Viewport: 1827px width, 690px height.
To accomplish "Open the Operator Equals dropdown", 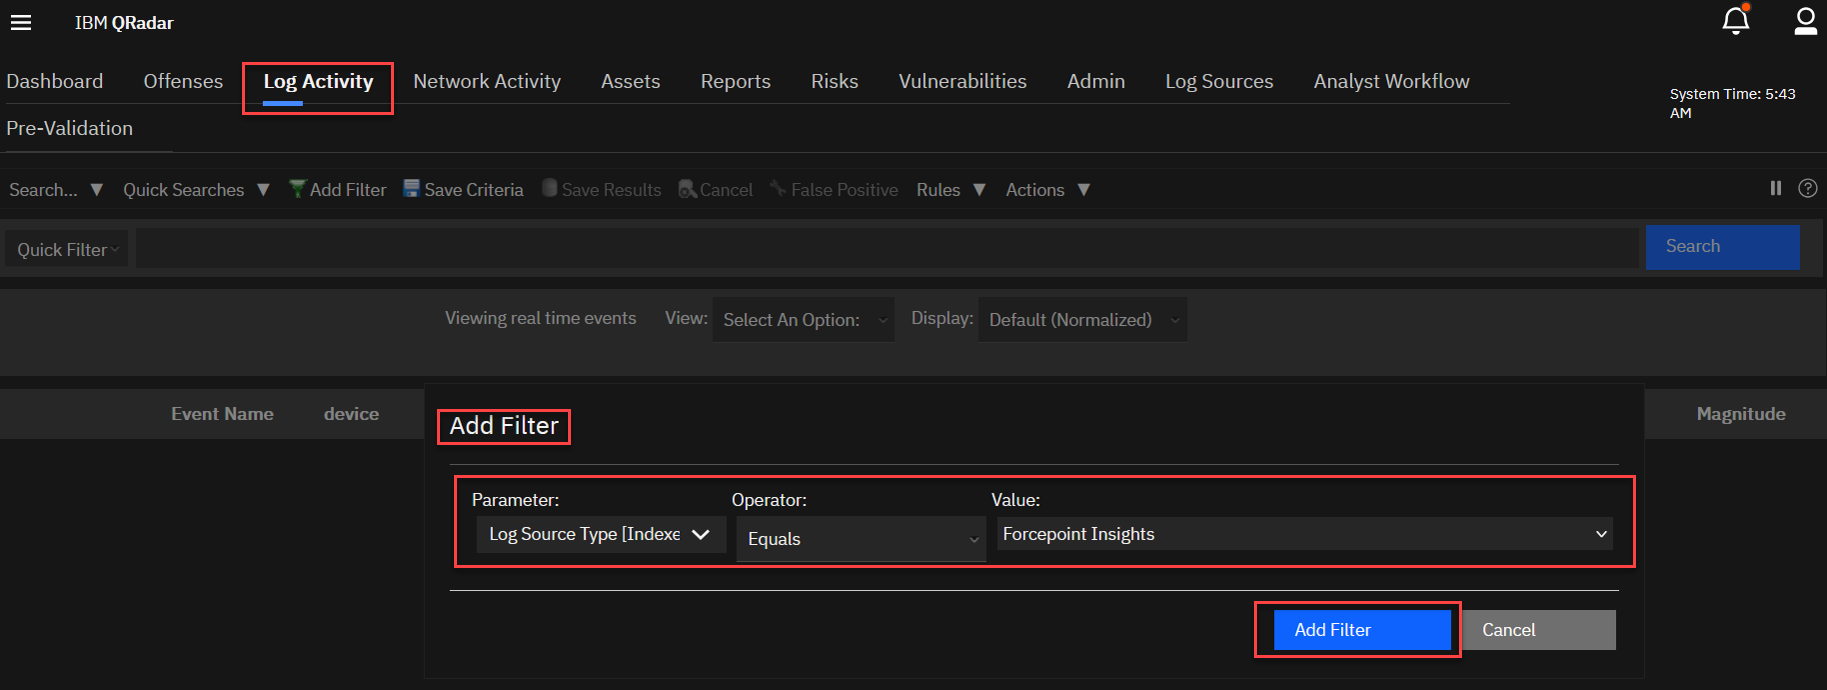I will [x=861, y=539].
